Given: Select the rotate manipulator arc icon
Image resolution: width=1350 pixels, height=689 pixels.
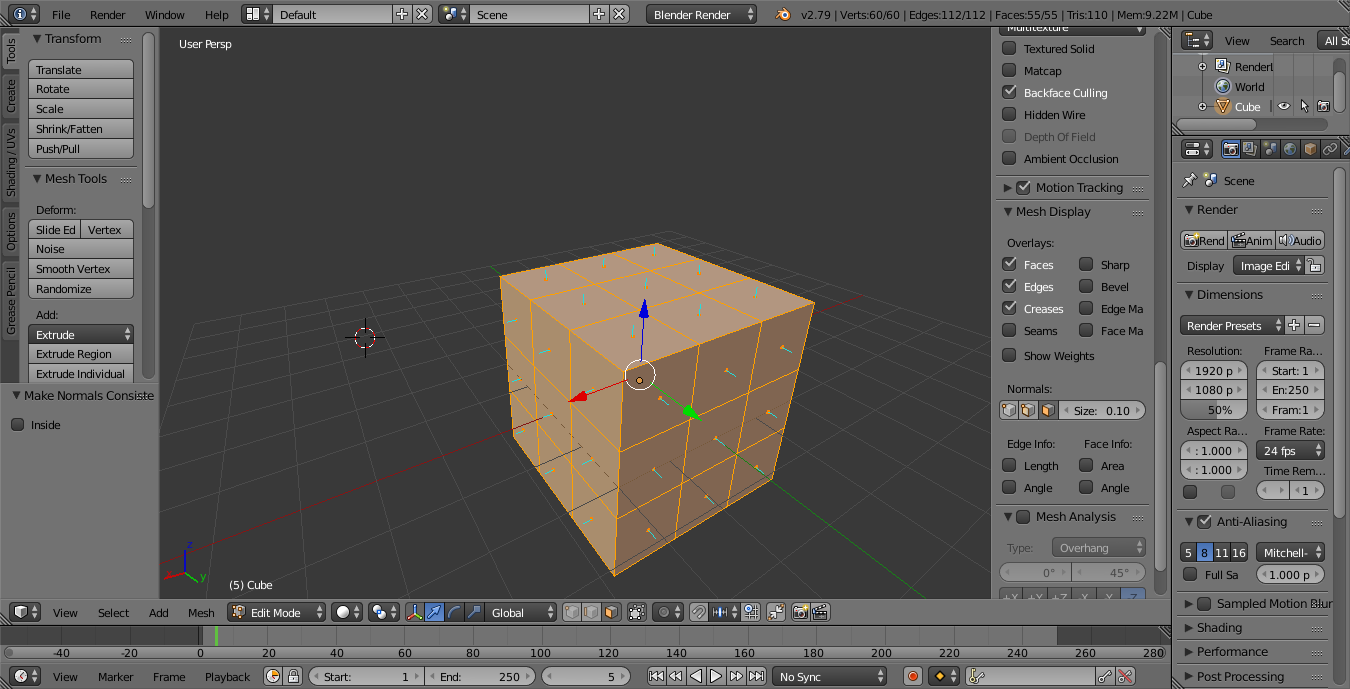Looking at the screenshot, I should (454, 612).
